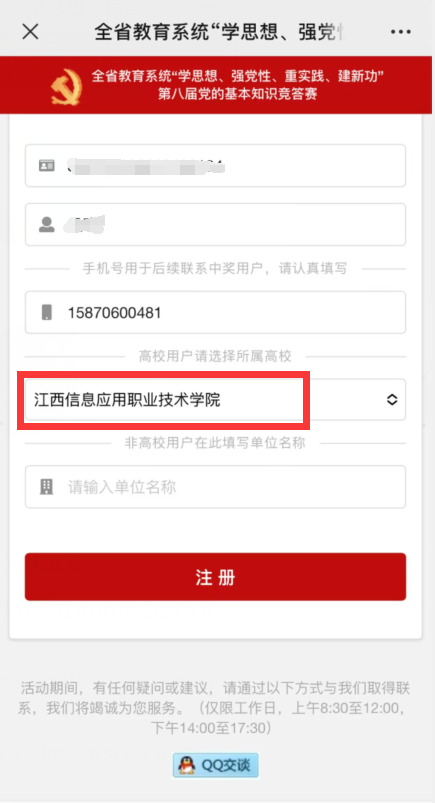The height and width of the screenshot is (803, 435).
Task: Click the hint text 高校用户请选择所属高校
Action: (215, 356)
